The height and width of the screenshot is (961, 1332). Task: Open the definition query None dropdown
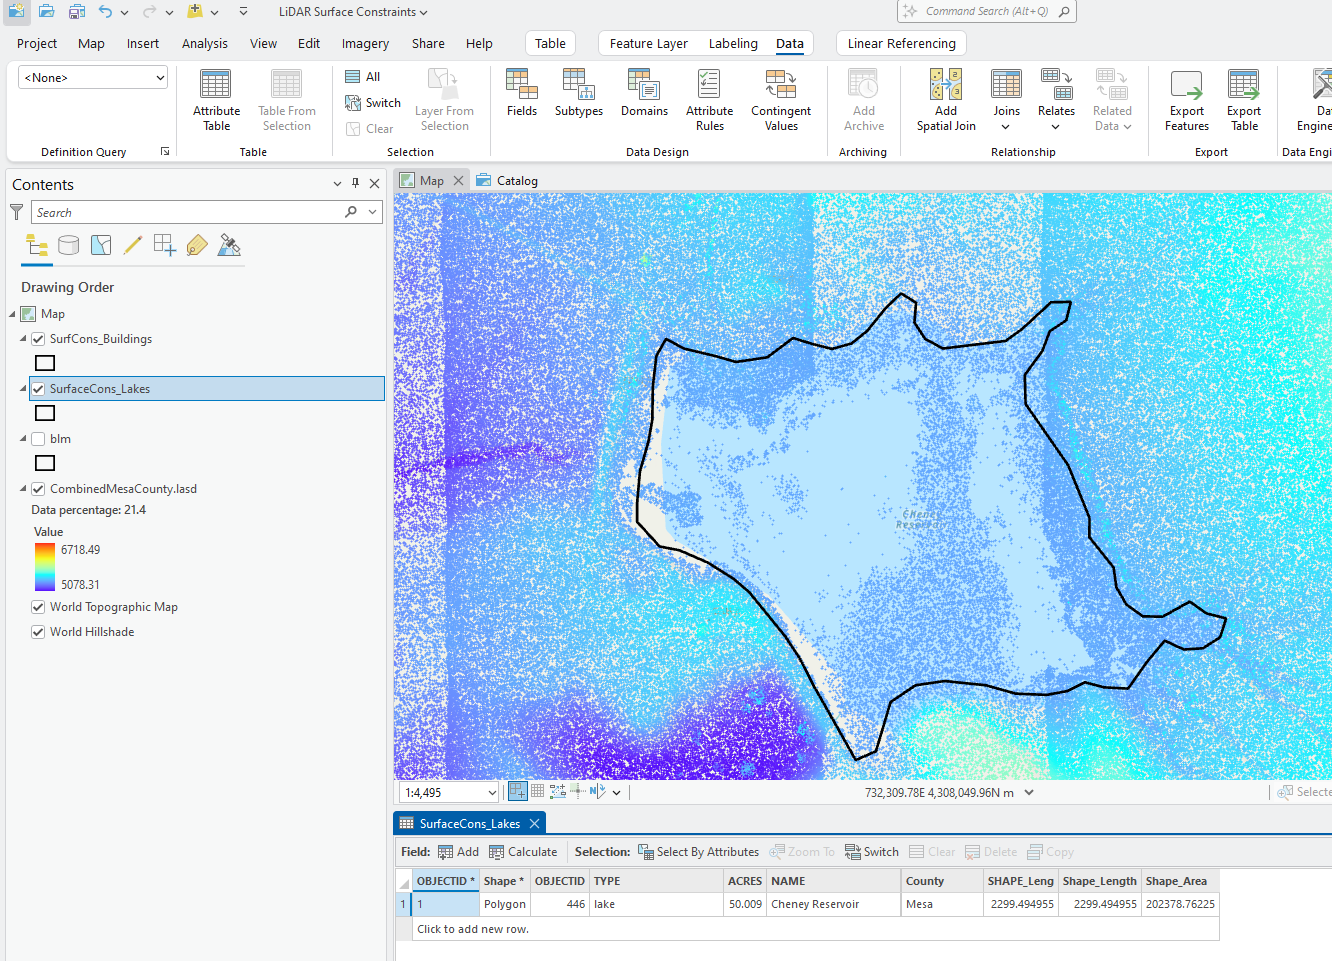click(x=93, y=78)
